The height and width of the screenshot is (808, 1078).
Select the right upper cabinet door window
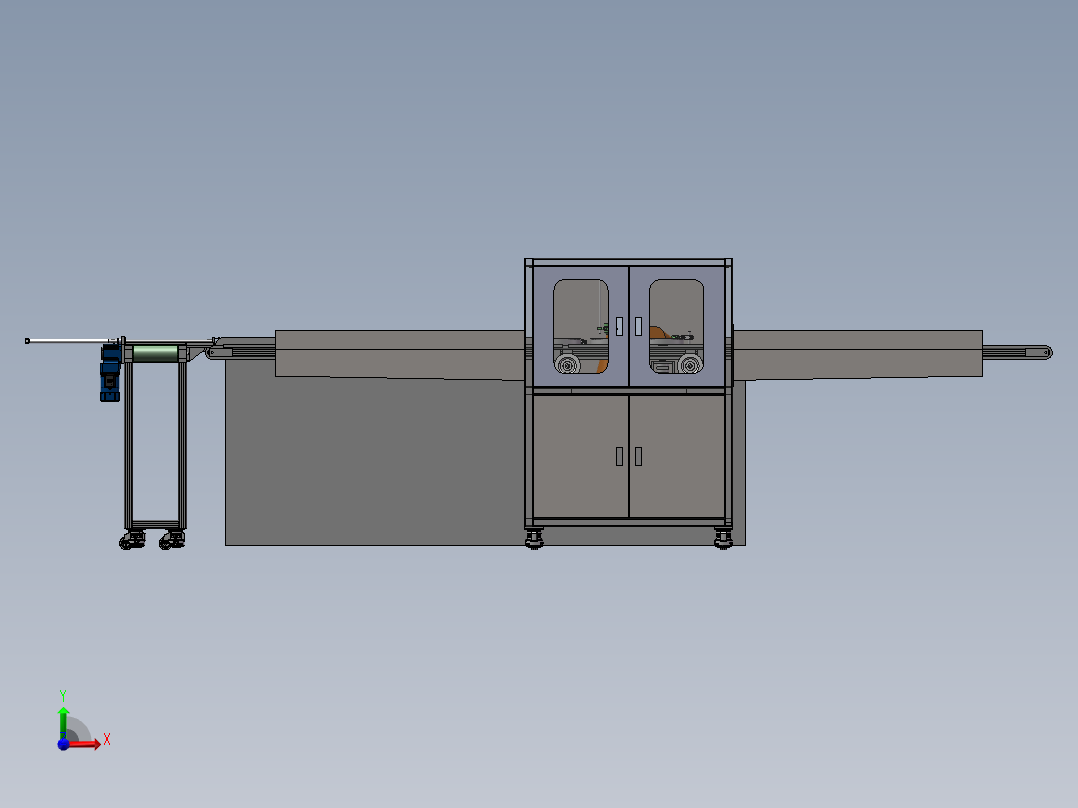(676, 326)
